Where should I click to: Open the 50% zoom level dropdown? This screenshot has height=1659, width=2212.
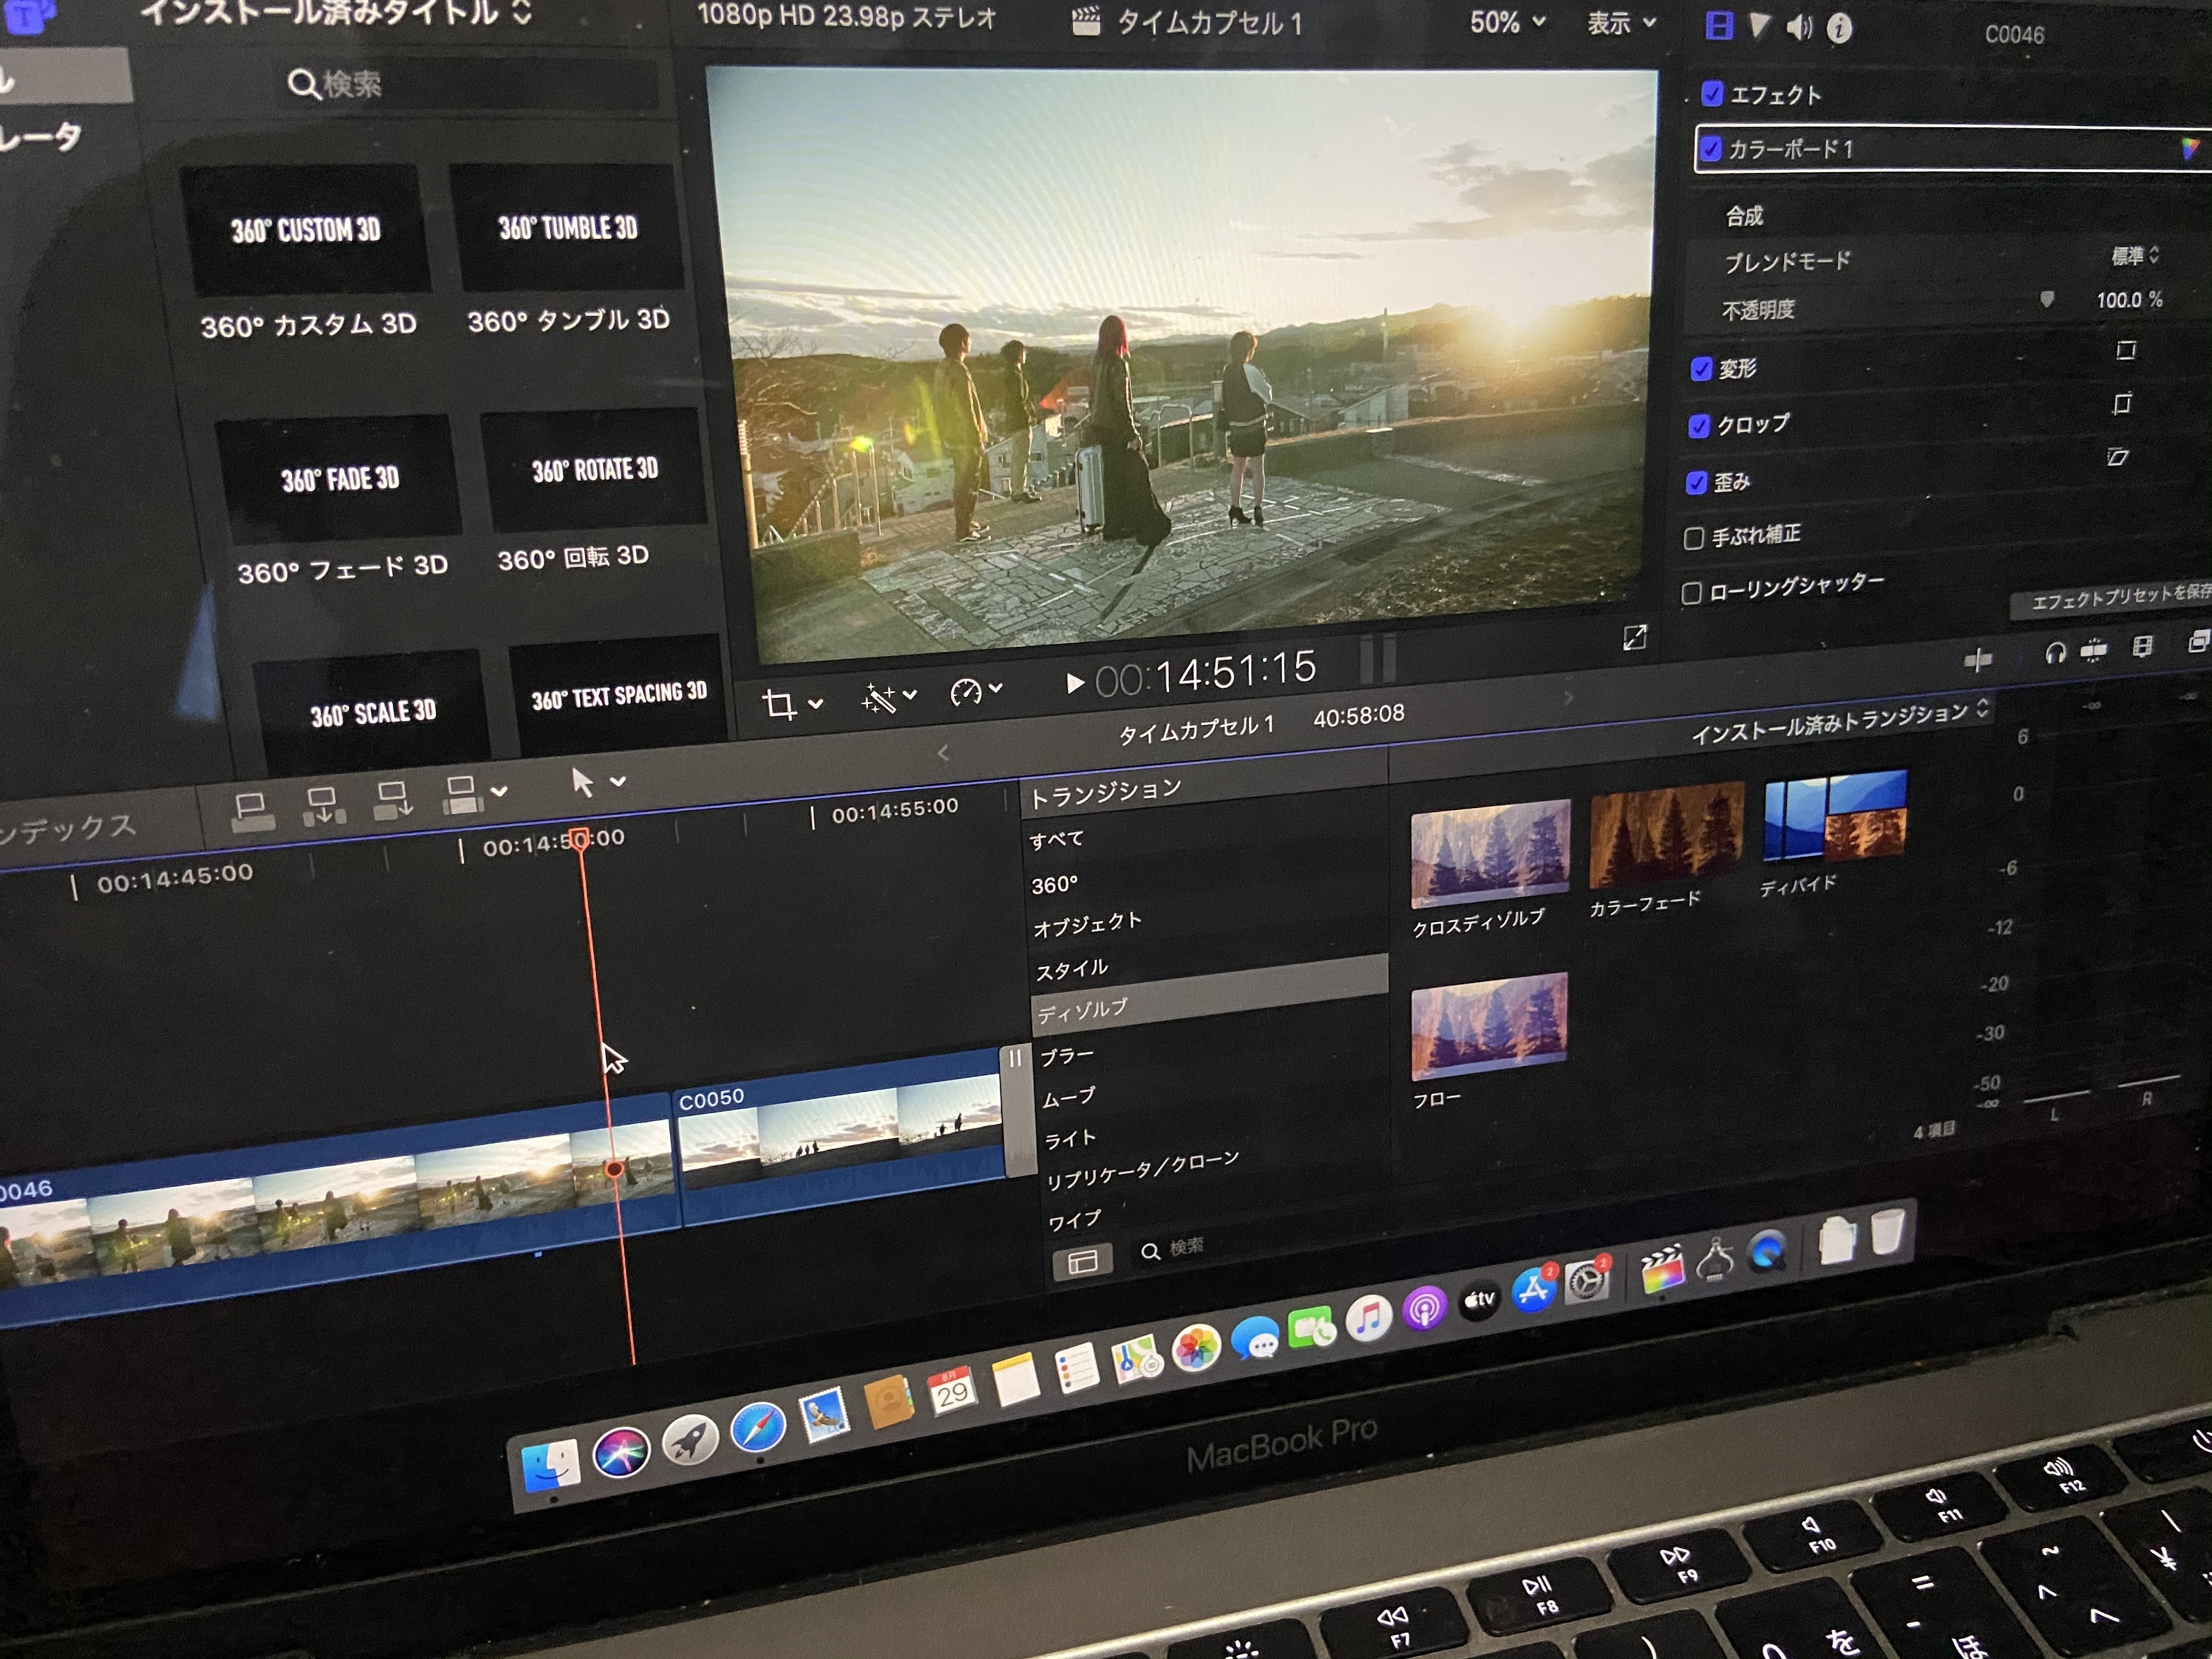(x=1506, y=22)
